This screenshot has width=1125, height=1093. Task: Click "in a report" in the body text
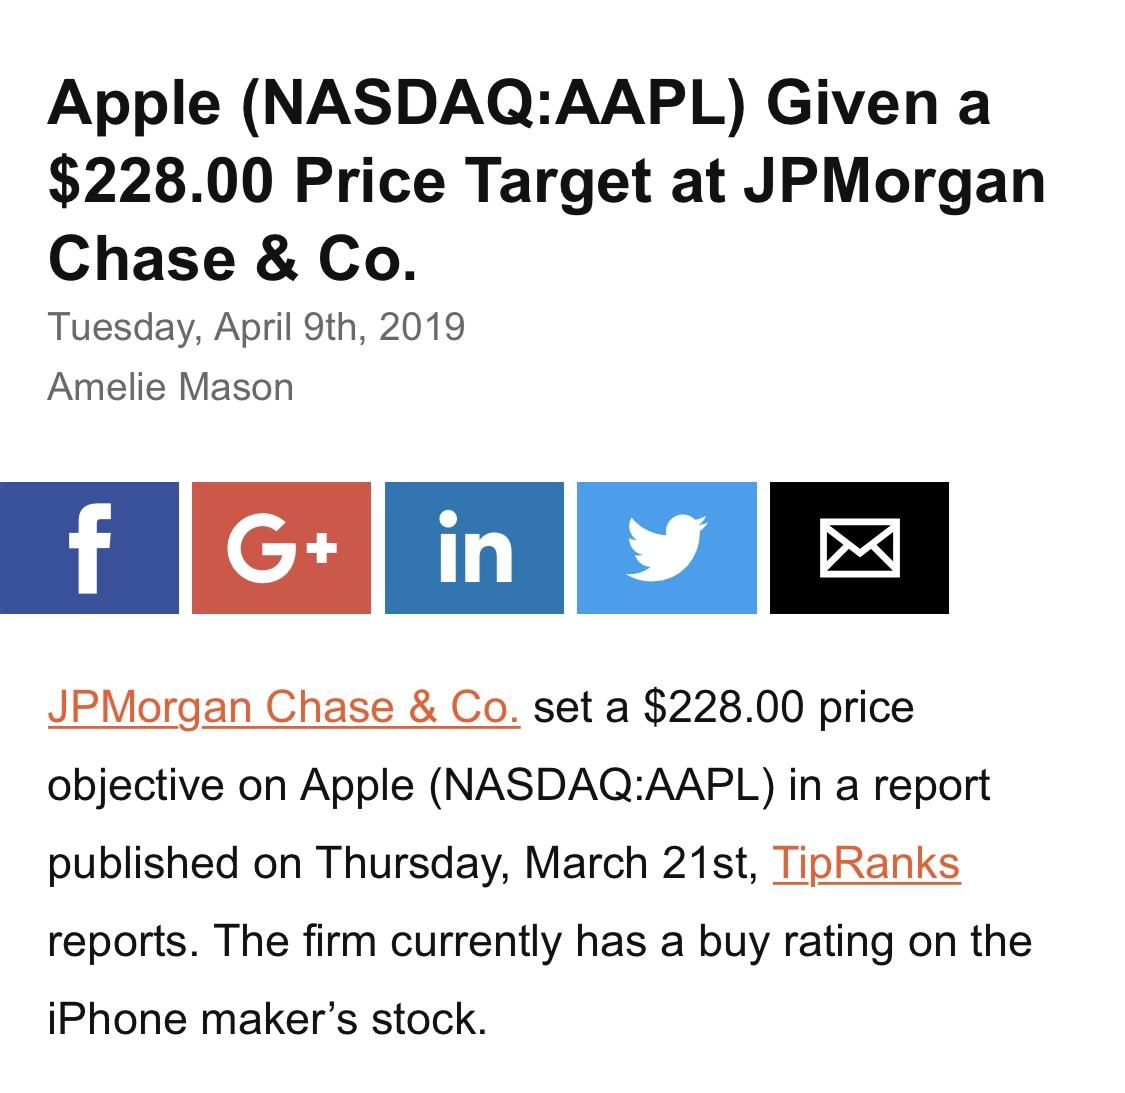pyautogui.click(x=889, y=786)
